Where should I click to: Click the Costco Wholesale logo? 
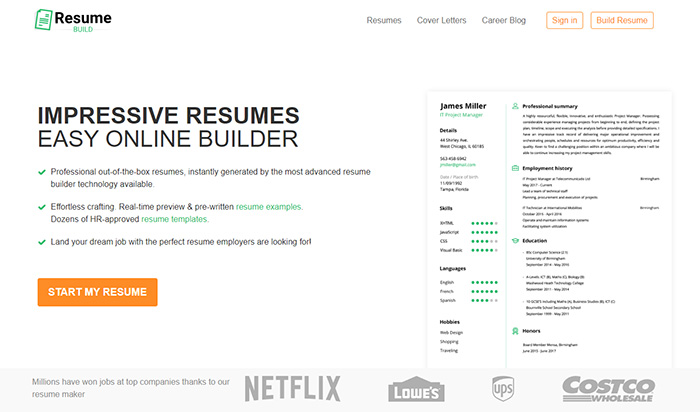click(609, 388)
